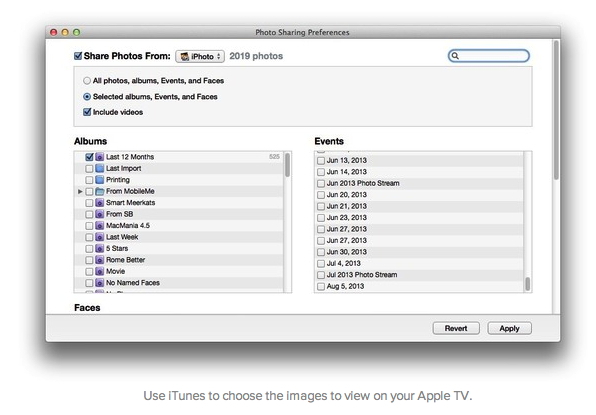The image size is (596, 415).
Task: Tick the Aug 5, 2013 event box
Action: click(321, 286)
